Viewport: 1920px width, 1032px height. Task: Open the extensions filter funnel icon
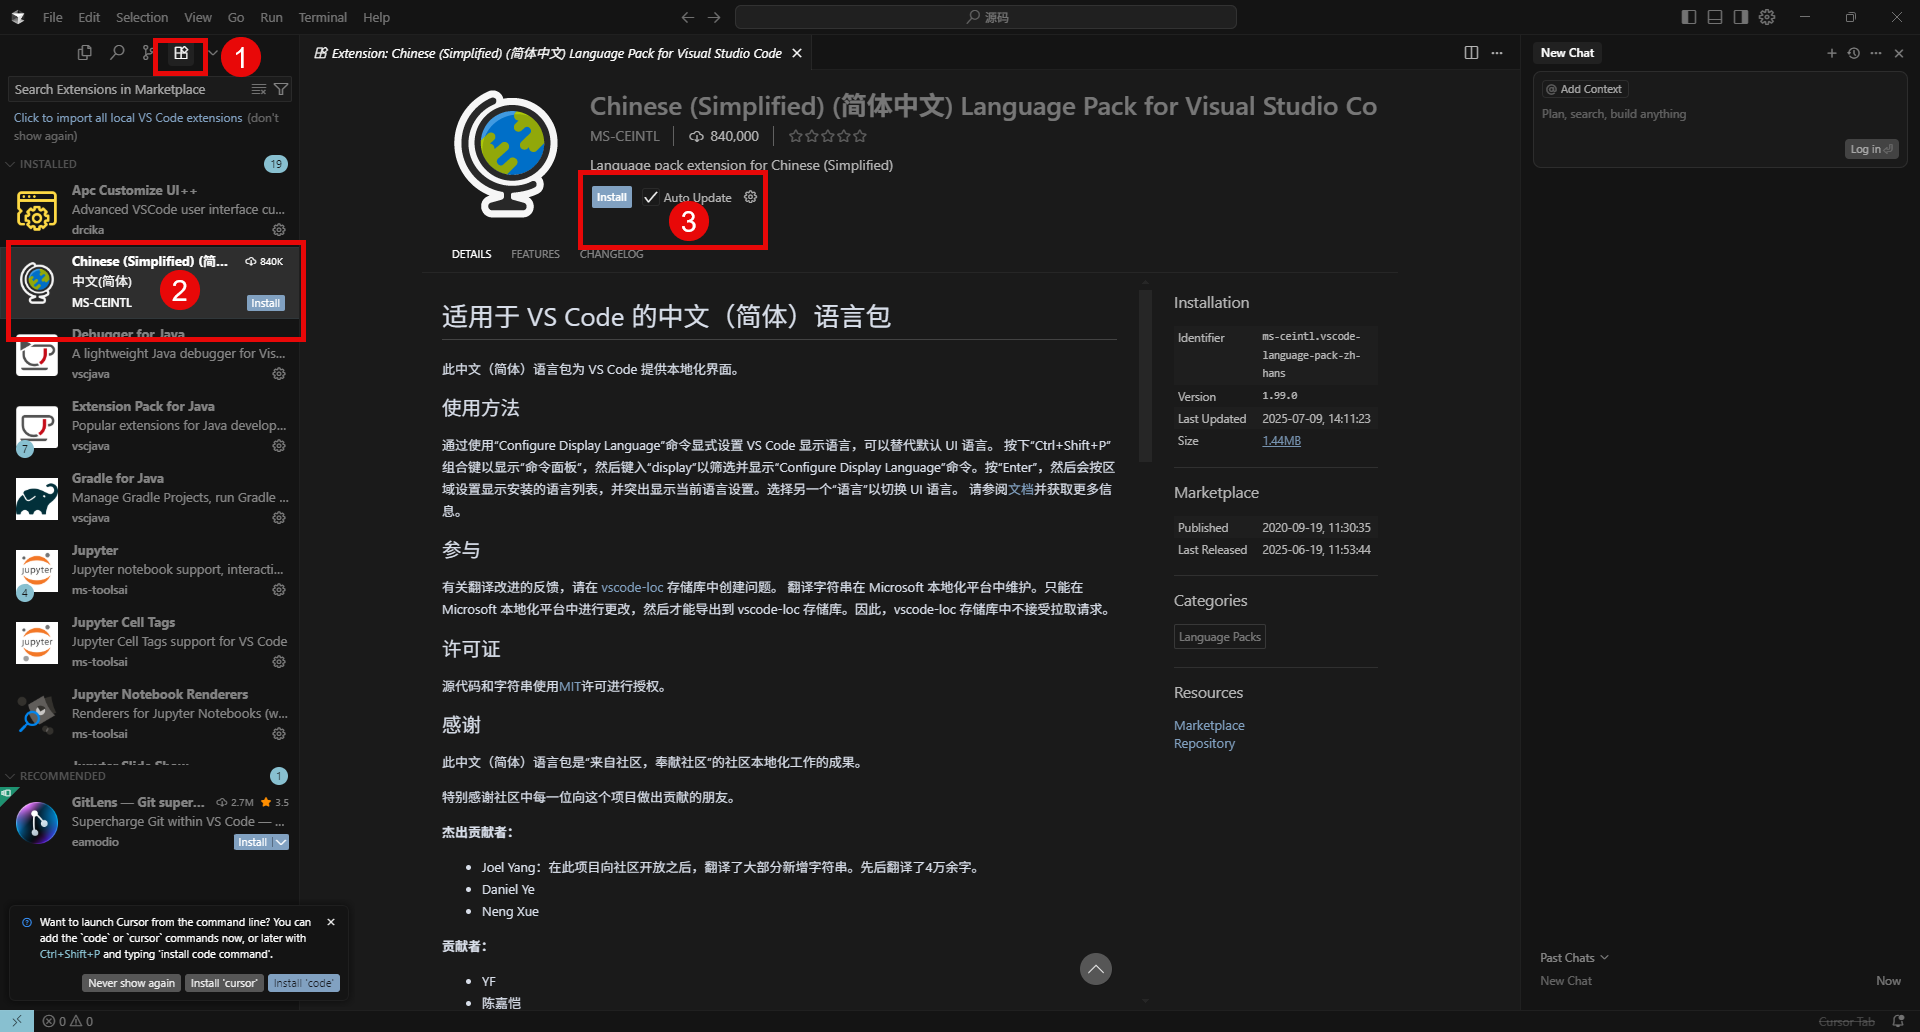coord(281,89)
